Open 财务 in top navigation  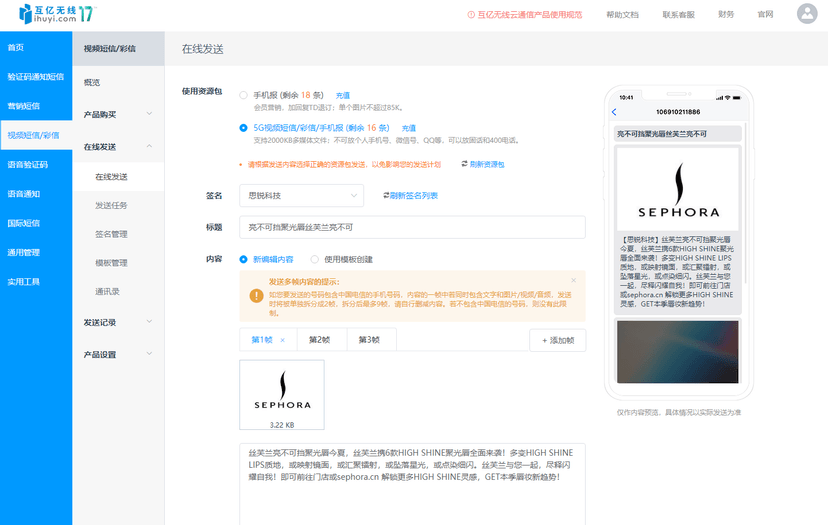pyautogui.click(x=726, y=14)
